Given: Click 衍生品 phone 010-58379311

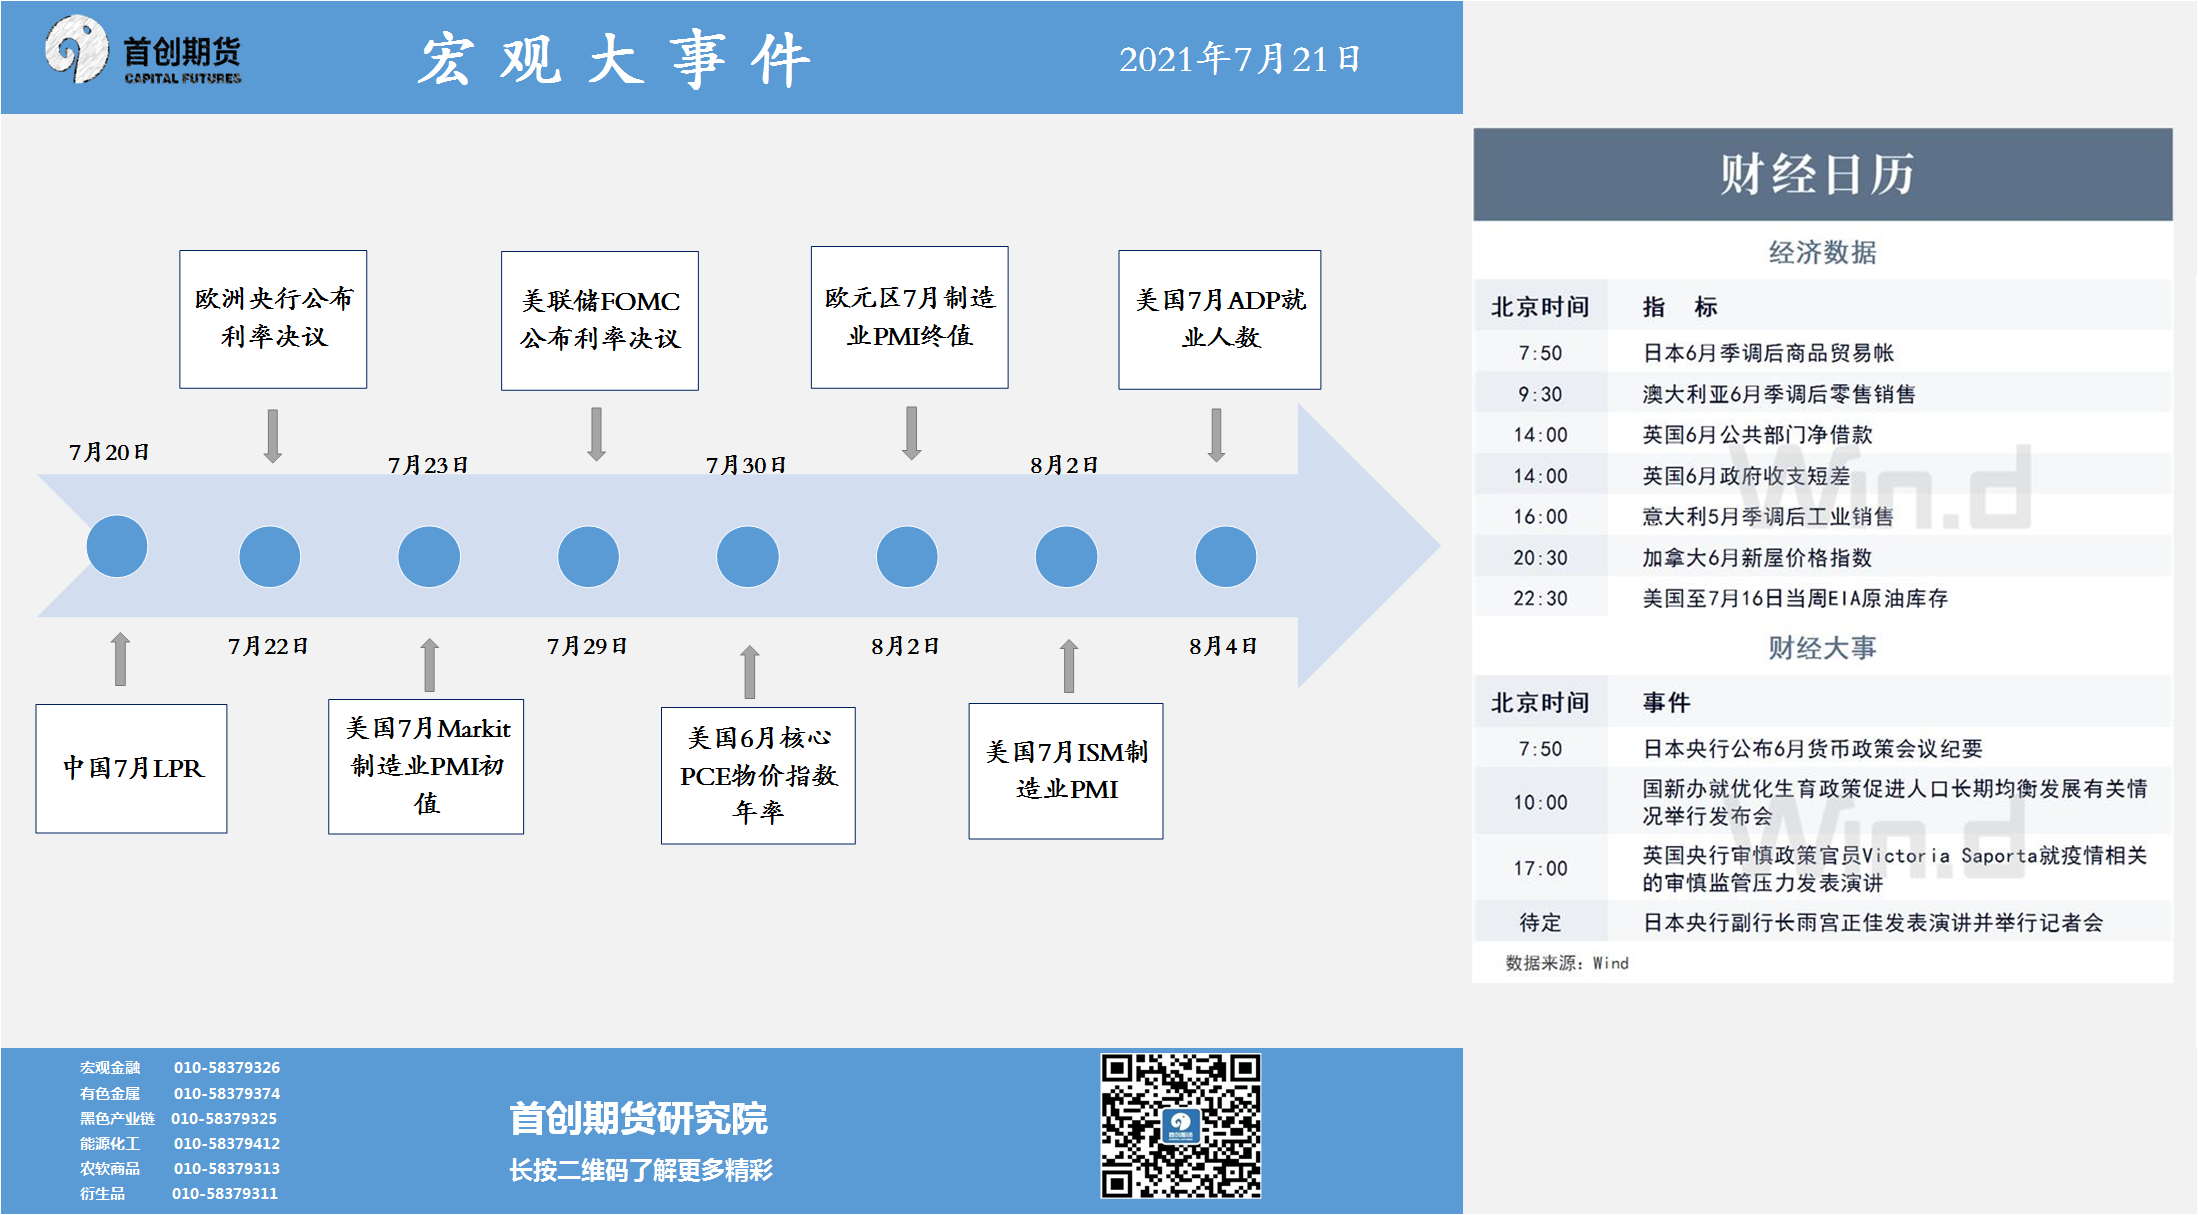Looking at the screenshot, I should [x=225, y=1194].
